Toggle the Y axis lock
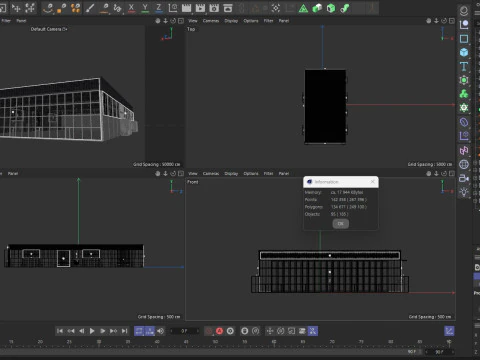This screenshot has height=360, width=480. (x=145, y=8)
